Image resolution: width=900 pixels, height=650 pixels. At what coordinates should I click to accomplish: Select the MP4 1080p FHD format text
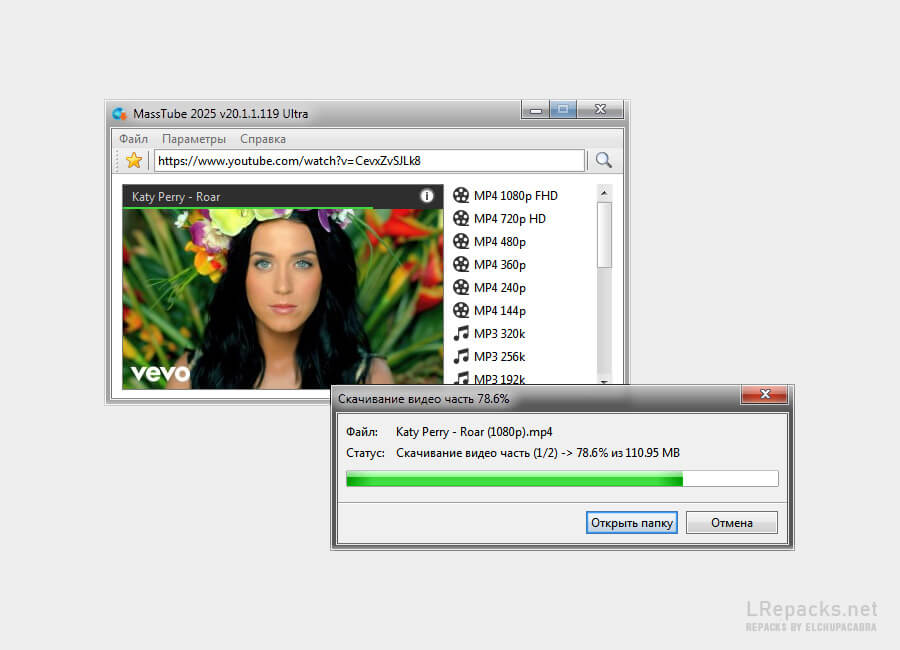[515, 196]
